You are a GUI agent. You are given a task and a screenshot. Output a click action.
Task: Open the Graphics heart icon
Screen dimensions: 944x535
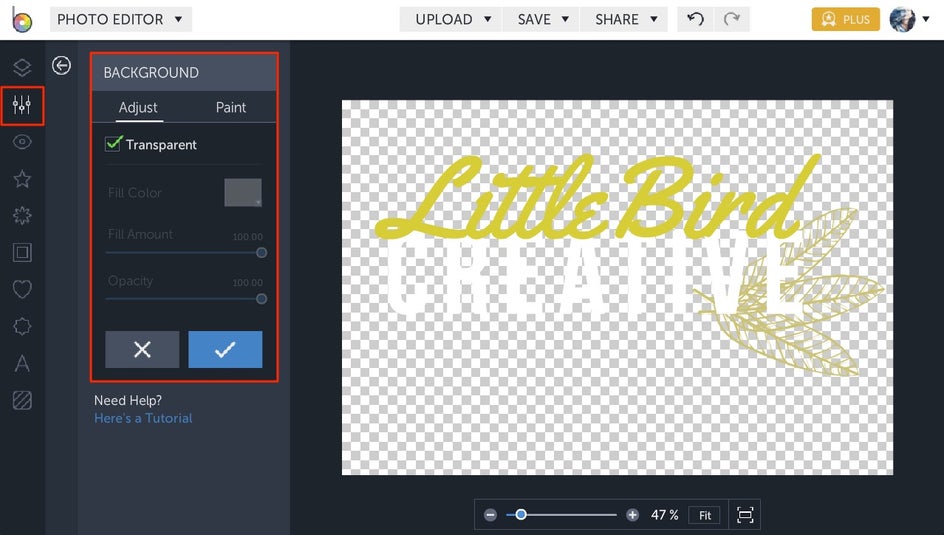pos(22,289)
